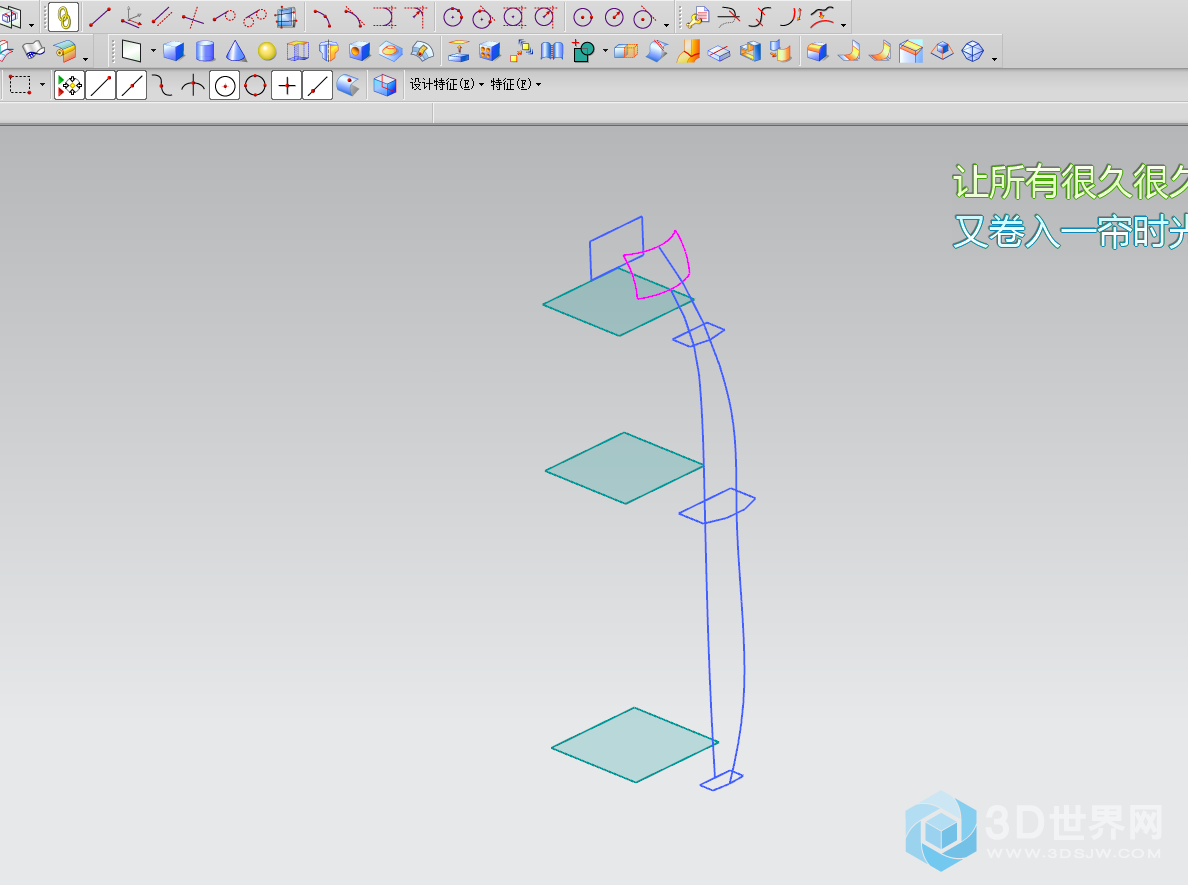The width and height of the screenshot is (1188, 885).
Task: Click the bounded box display icon
Action: tap(385, 85)
